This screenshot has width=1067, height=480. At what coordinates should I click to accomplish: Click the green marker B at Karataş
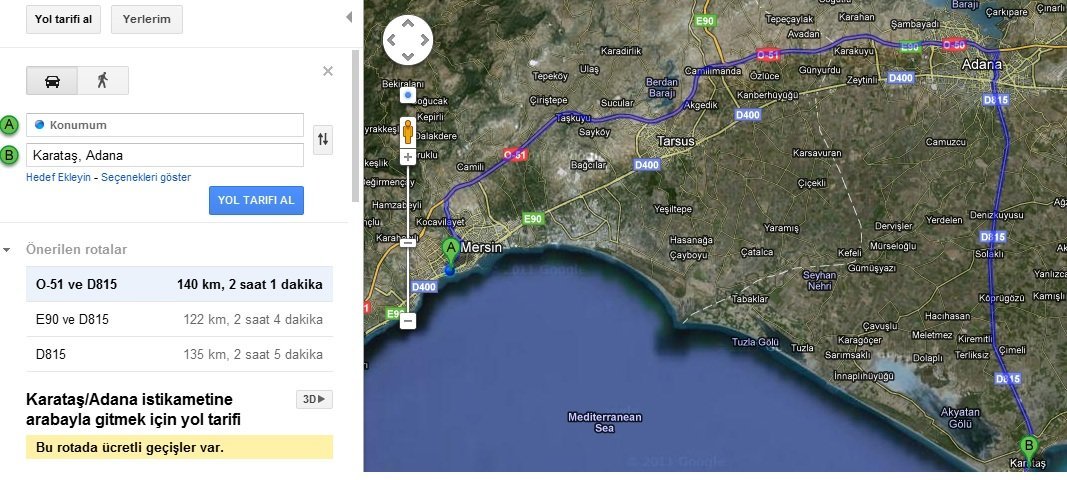[x=1028, y=448]
